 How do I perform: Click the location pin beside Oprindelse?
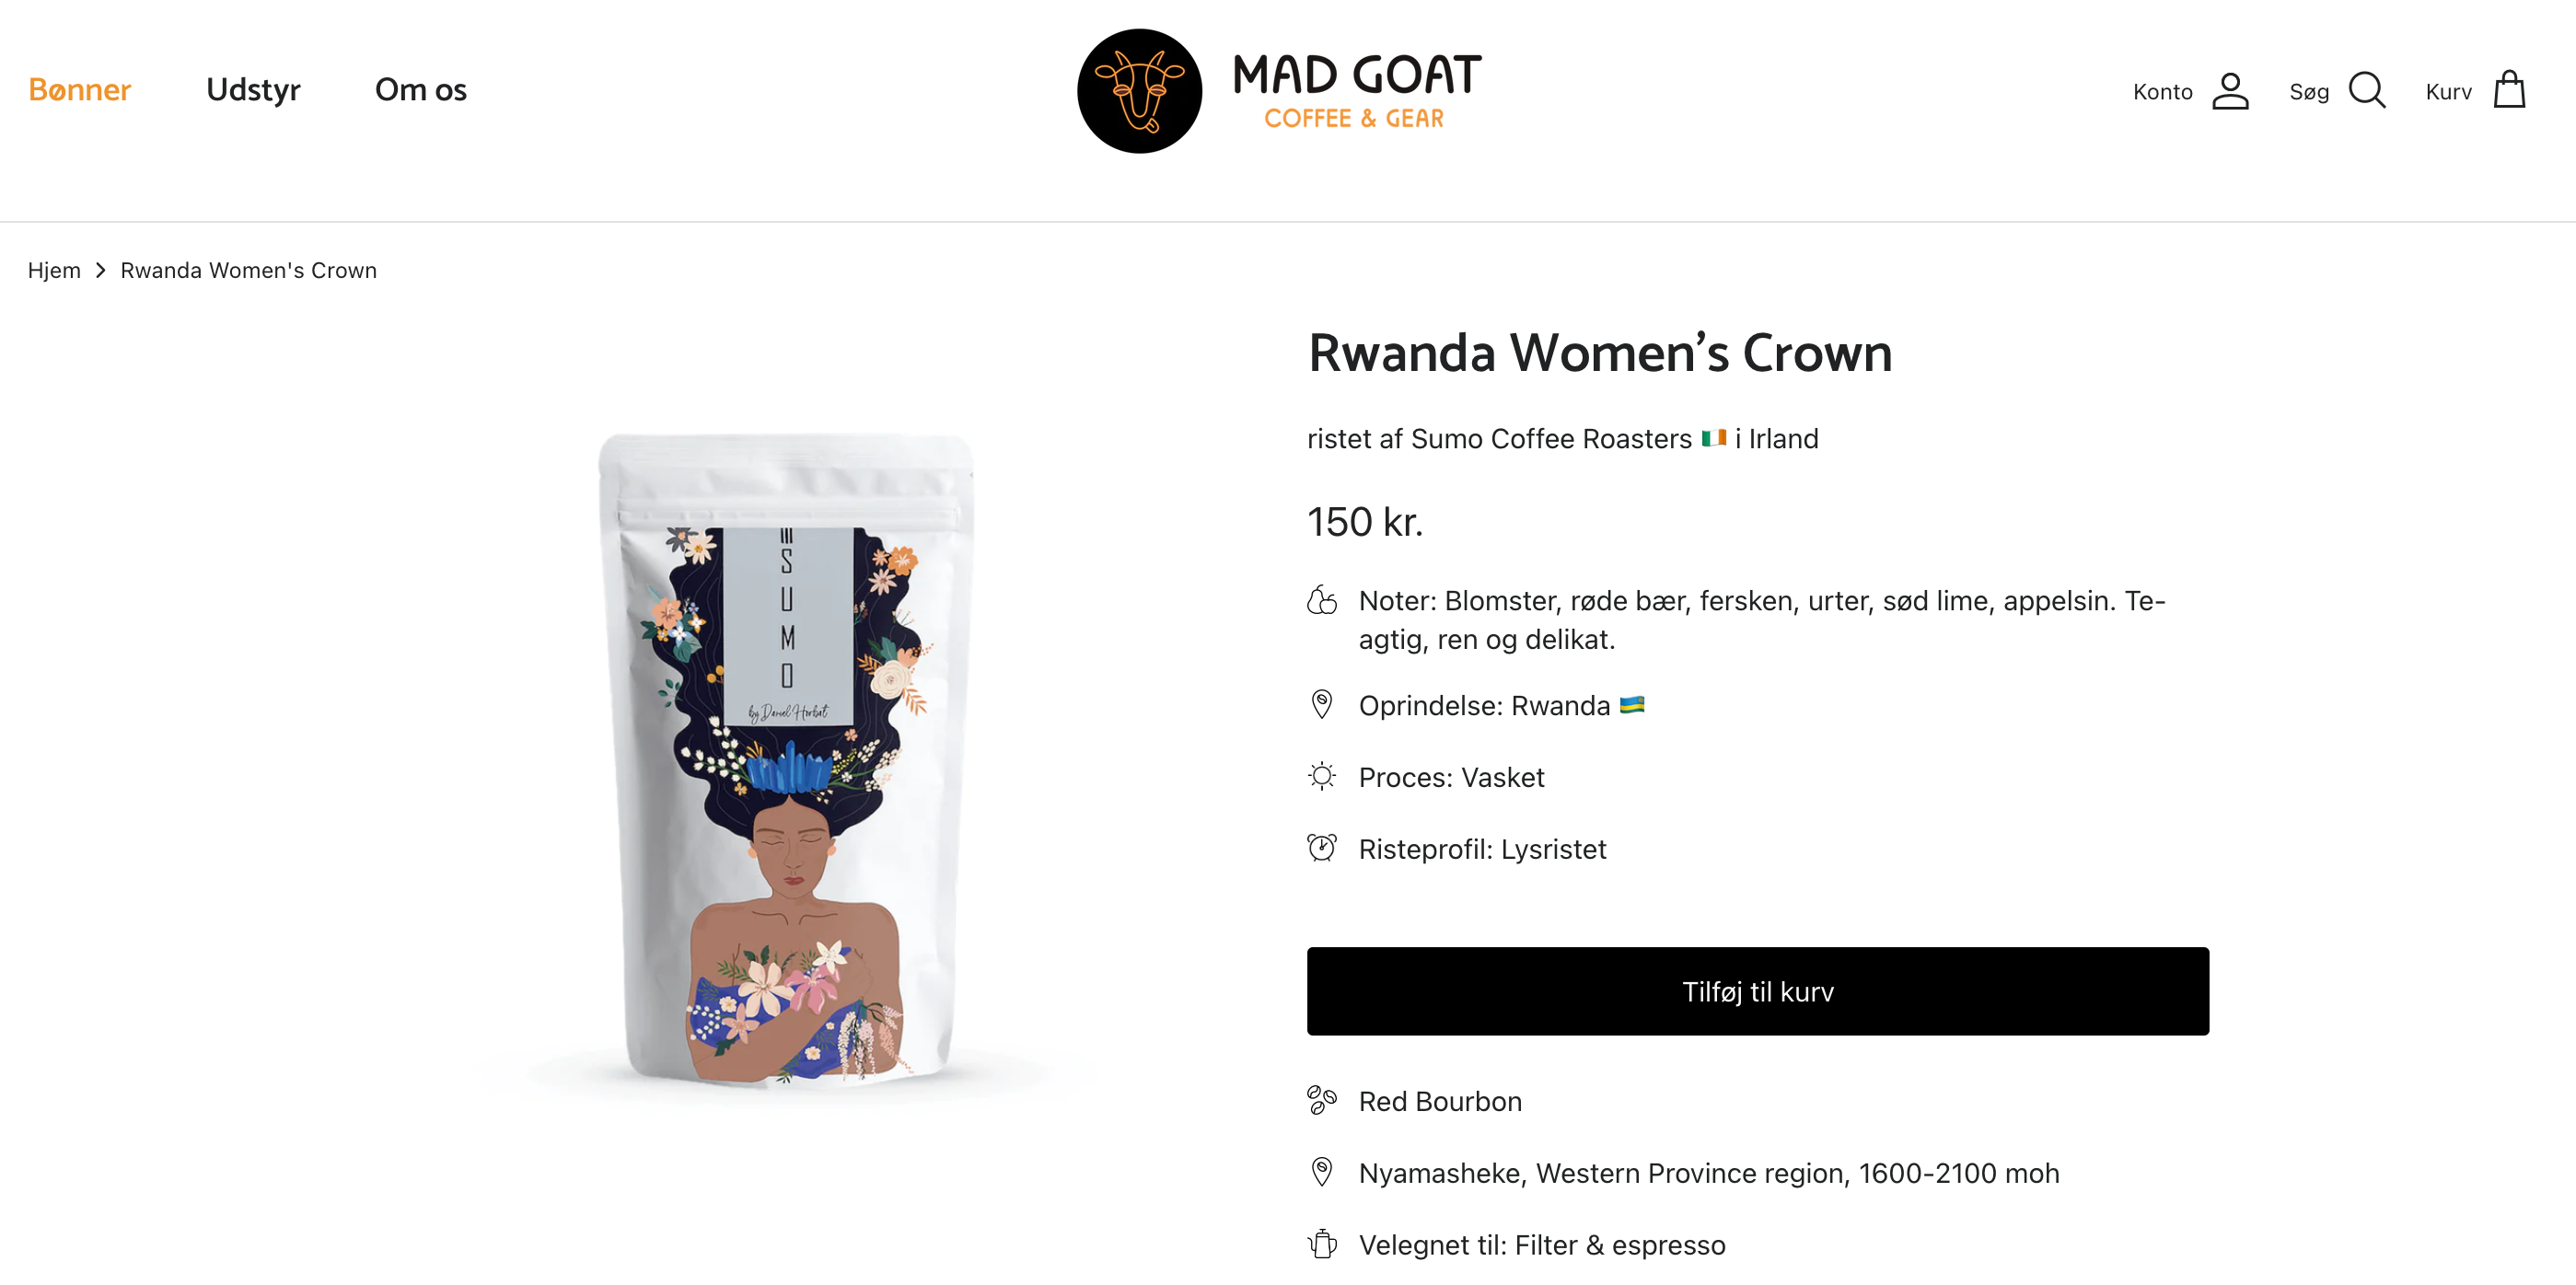pyautogui.click(x=1321, y=705)
